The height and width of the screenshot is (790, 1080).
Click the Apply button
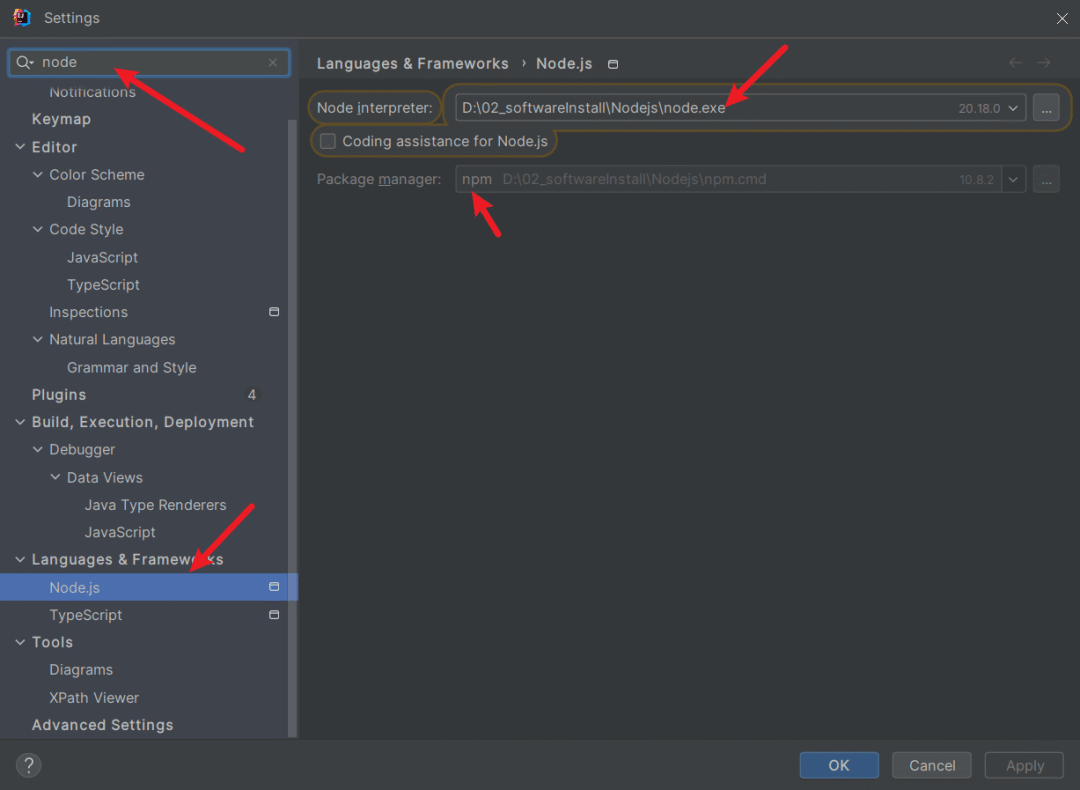[1024, 765]
